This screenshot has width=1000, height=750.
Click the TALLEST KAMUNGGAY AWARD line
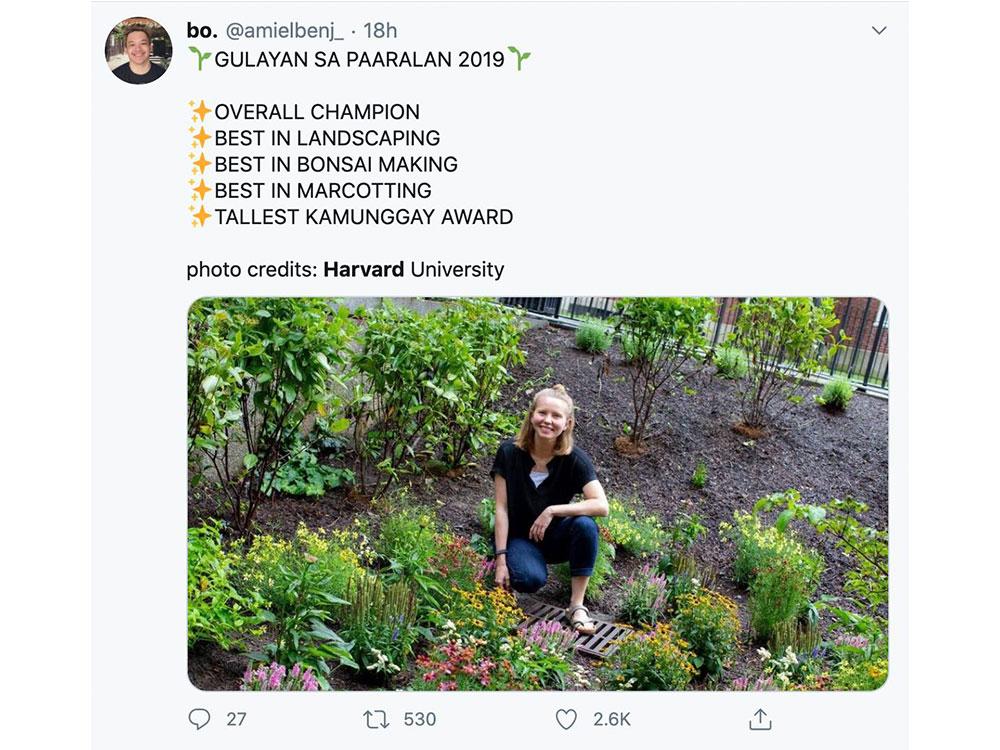pyautogui.click(x=363, y=216)
